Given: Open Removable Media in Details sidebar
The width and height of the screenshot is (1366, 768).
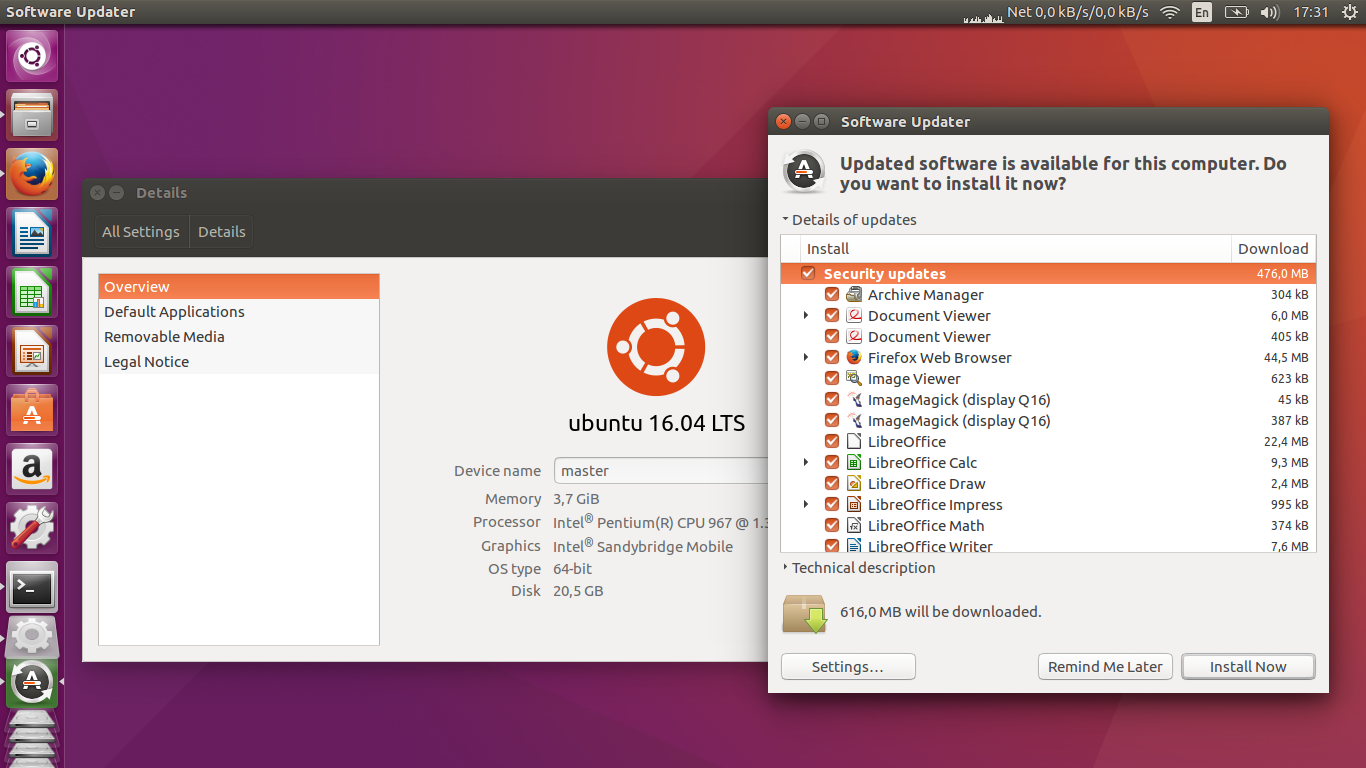Looking at the screenshot, I should 239,337.
